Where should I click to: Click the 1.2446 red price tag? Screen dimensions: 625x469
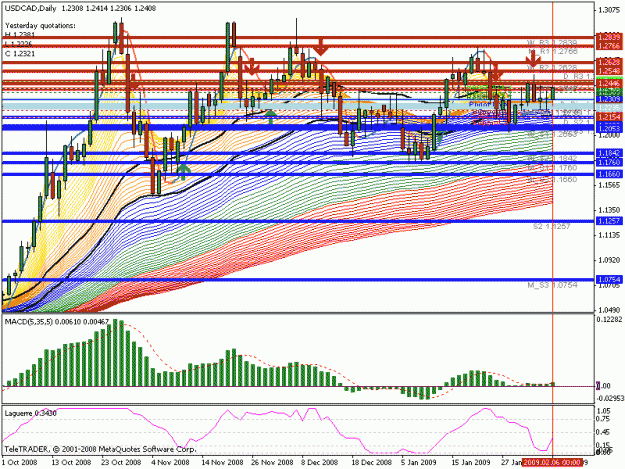(x=609, y=83)
